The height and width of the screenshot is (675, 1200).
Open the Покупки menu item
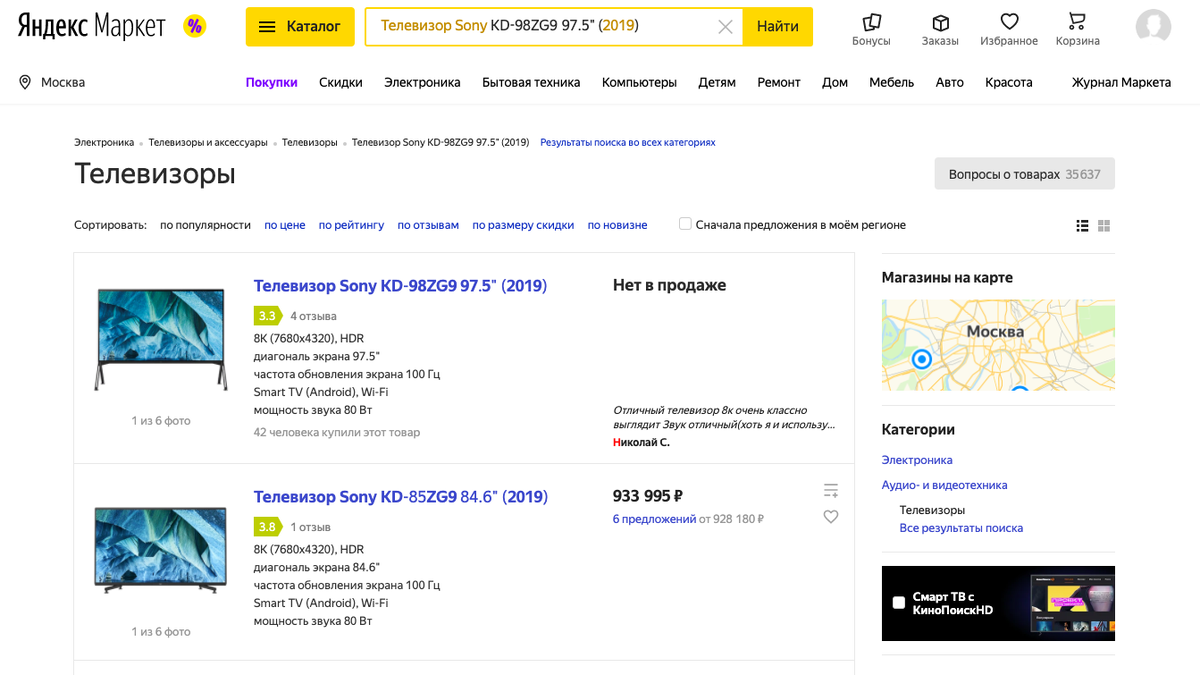[x=272, y=82]
